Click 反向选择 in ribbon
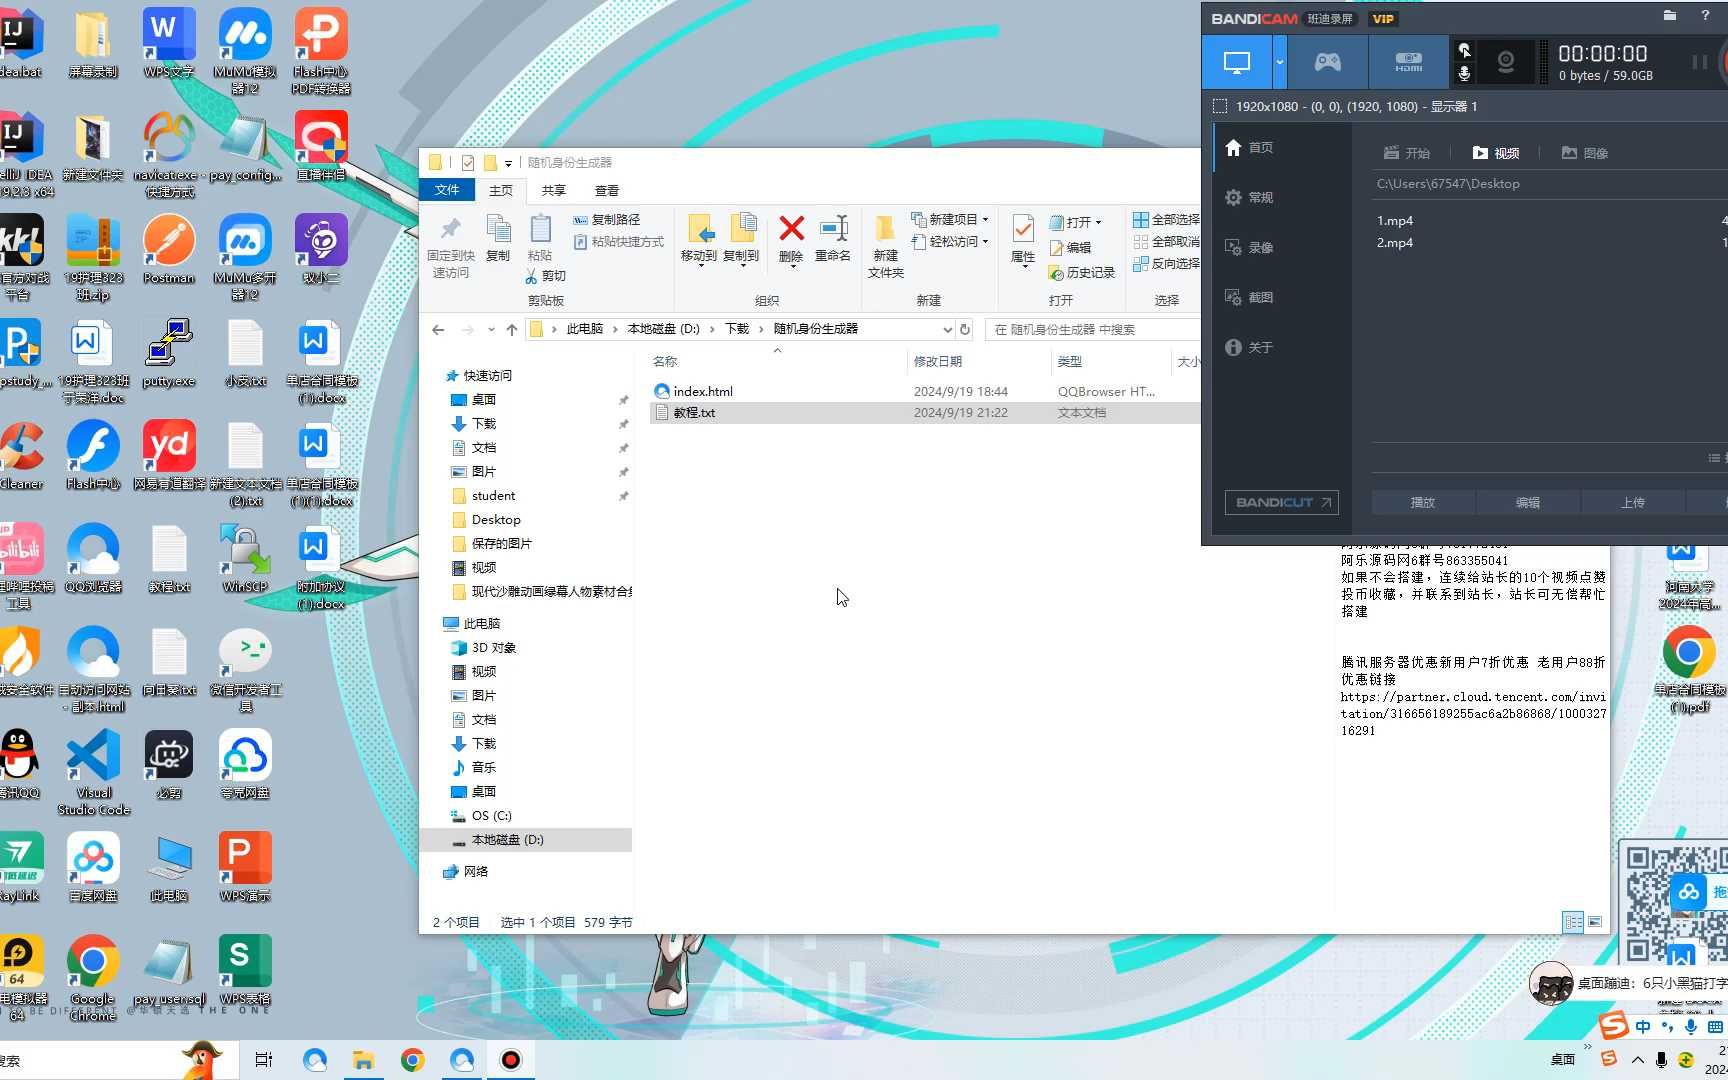The height and width of the screenshot is (1080, 1728). click(x=1166, y=263)
